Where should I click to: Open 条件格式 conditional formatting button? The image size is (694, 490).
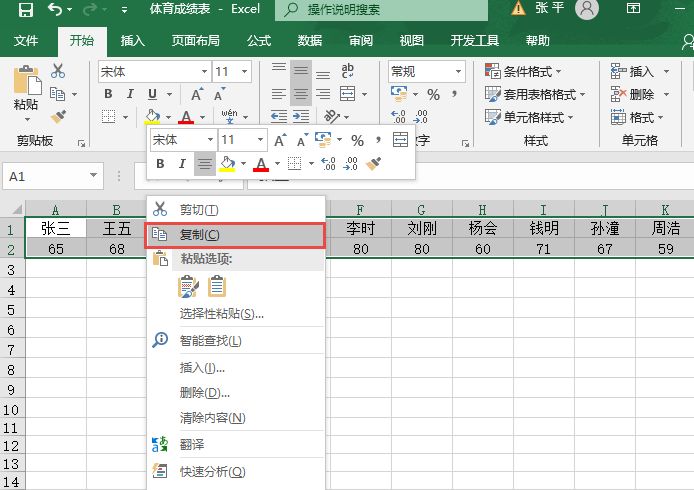point(523,72)
